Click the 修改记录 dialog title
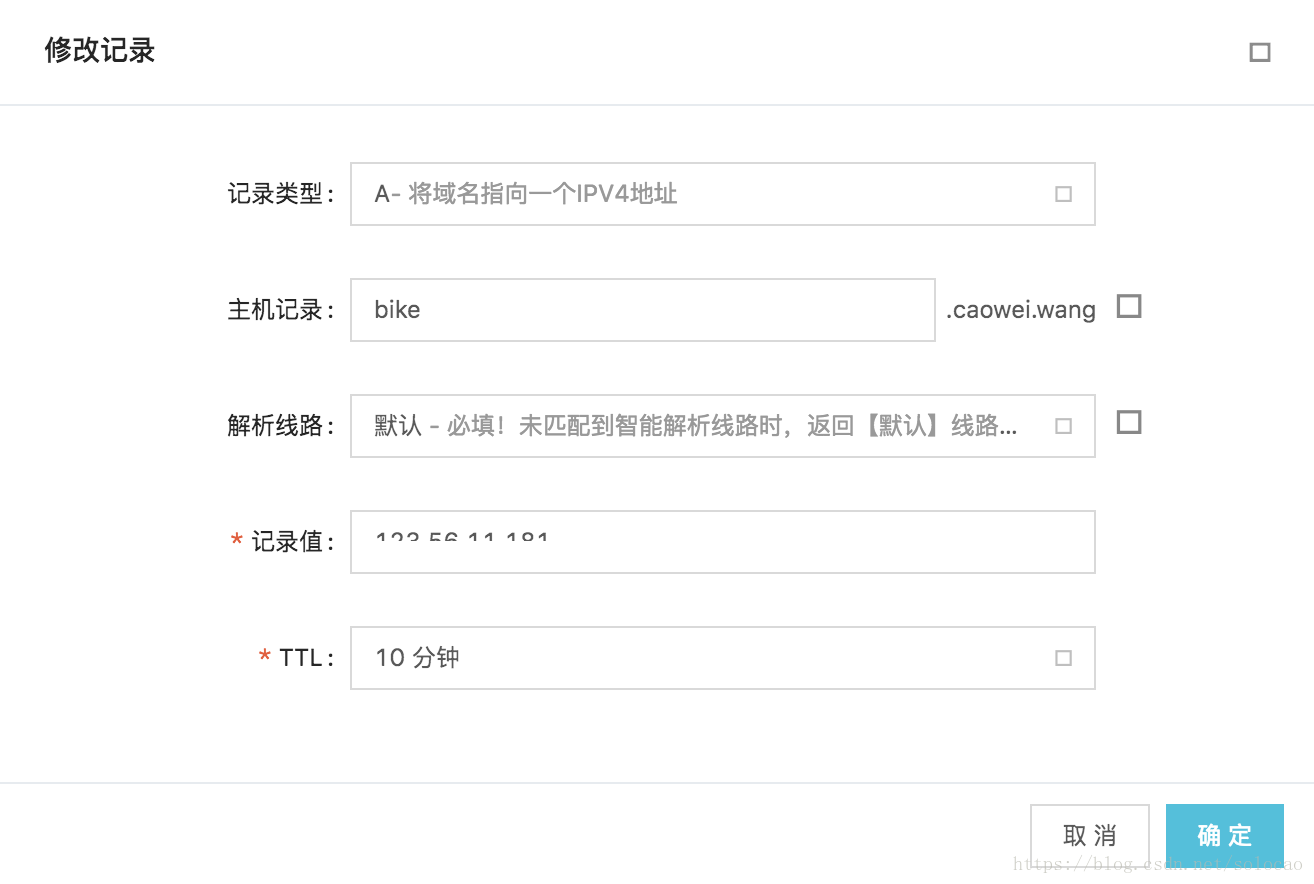This screenshot has height=884, width=1314. [x=100, y=51]
